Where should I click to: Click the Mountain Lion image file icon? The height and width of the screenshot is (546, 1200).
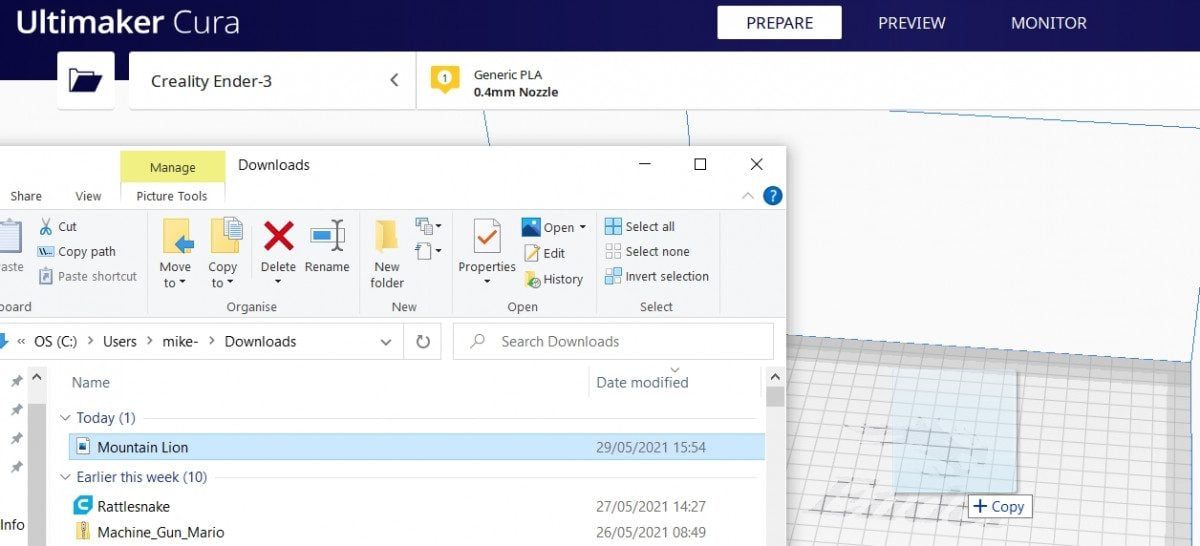click(x=83, y=447)
